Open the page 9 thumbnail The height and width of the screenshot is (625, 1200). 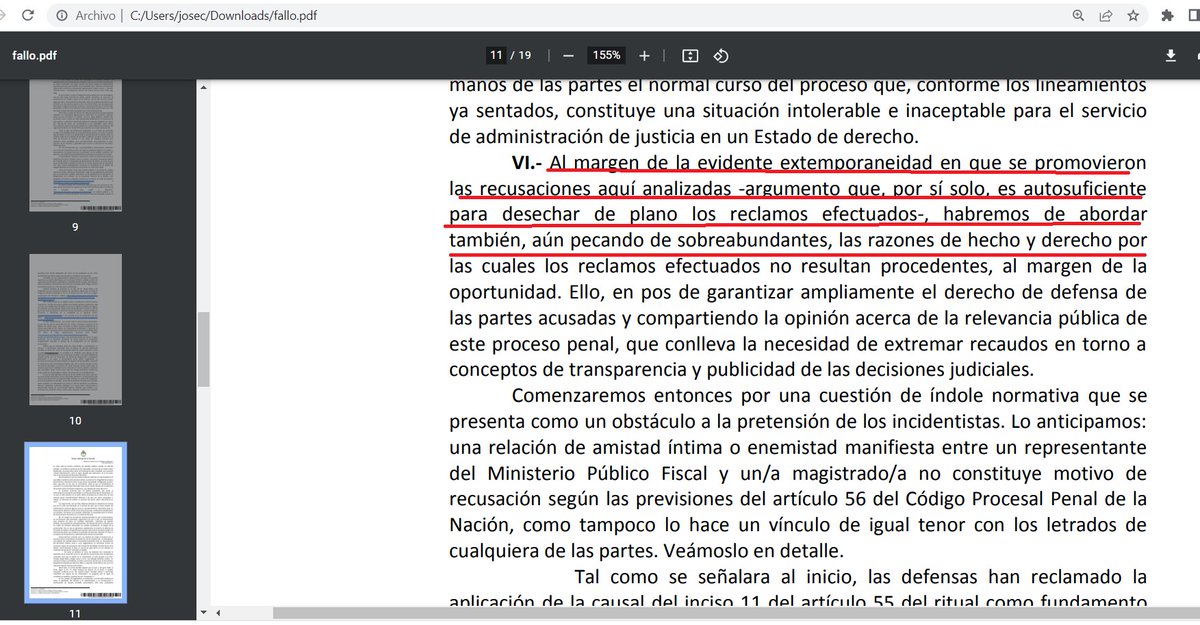[75, 146]
